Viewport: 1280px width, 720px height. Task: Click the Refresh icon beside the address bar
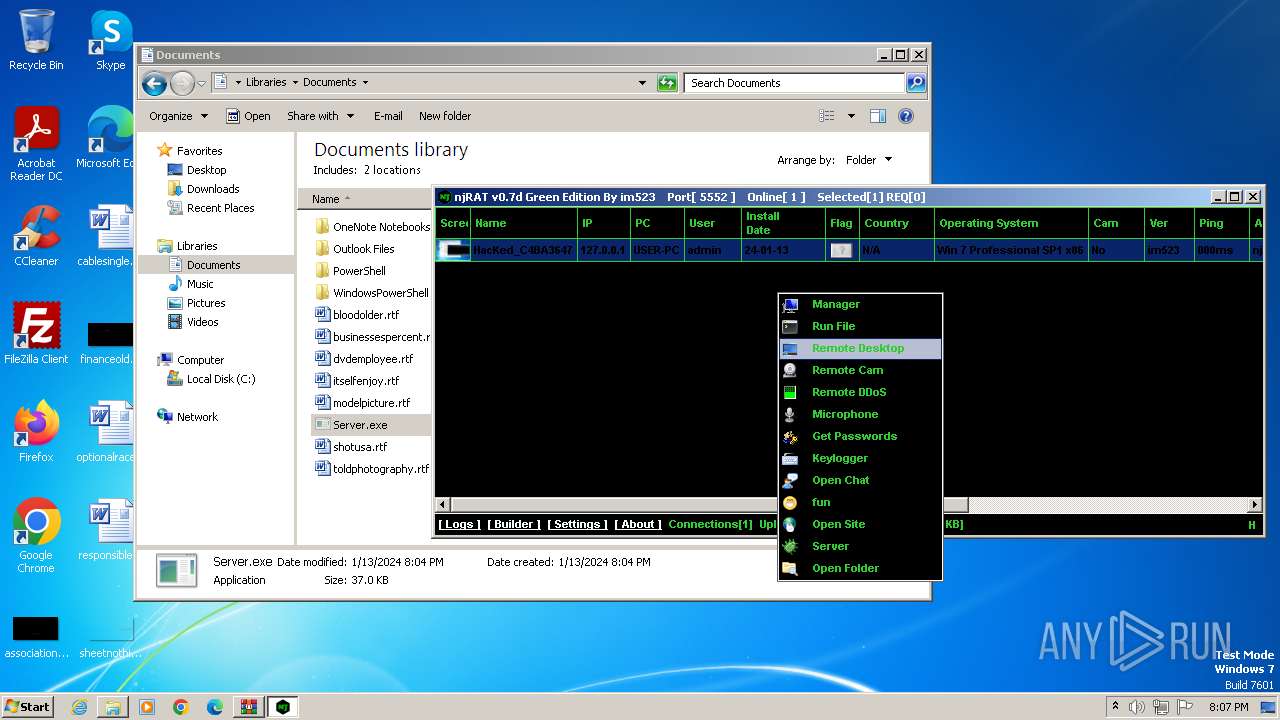[667, 83]
